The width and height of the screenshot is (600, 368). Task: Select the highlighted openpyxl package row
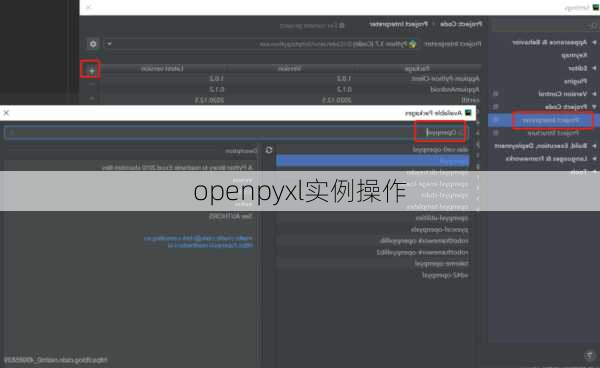pyautogui.click(x=372, y=161)
